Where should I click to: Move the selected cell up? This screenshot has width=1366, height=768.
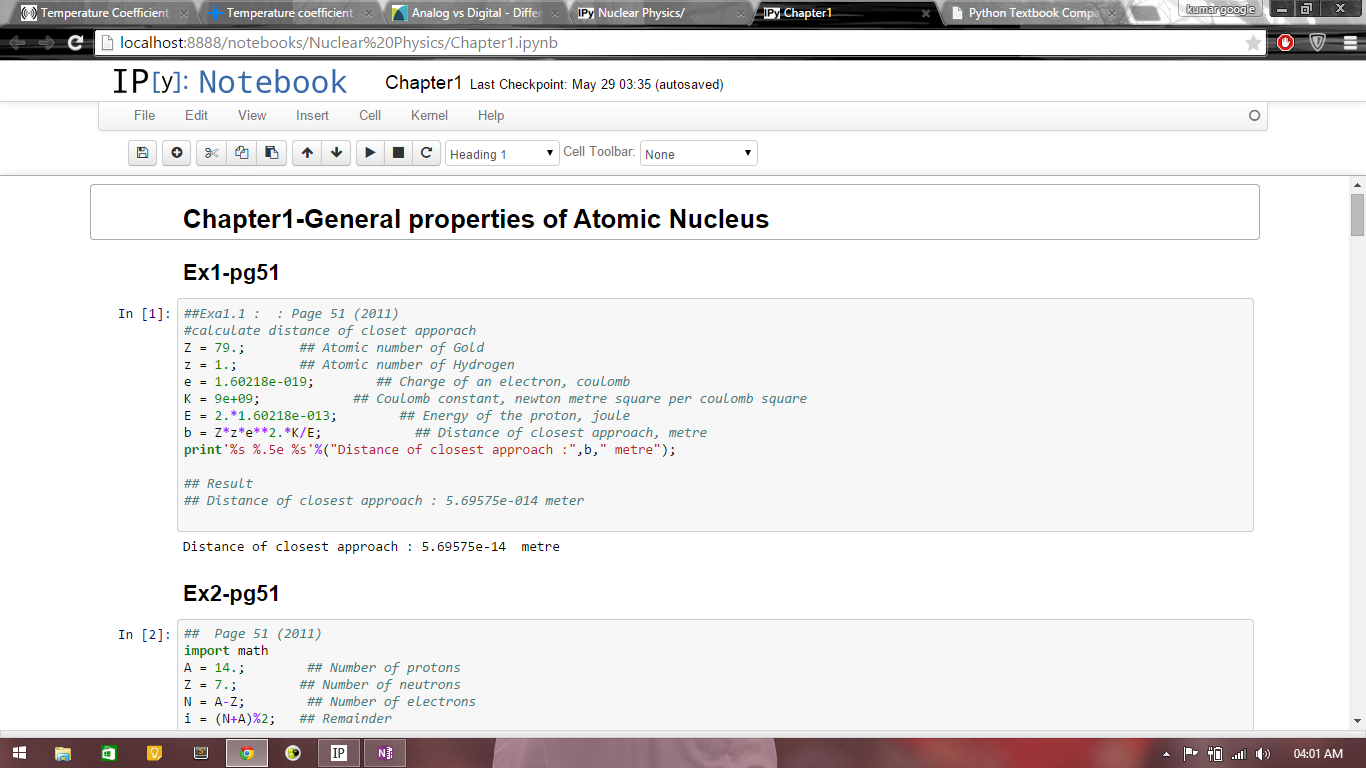307,153
